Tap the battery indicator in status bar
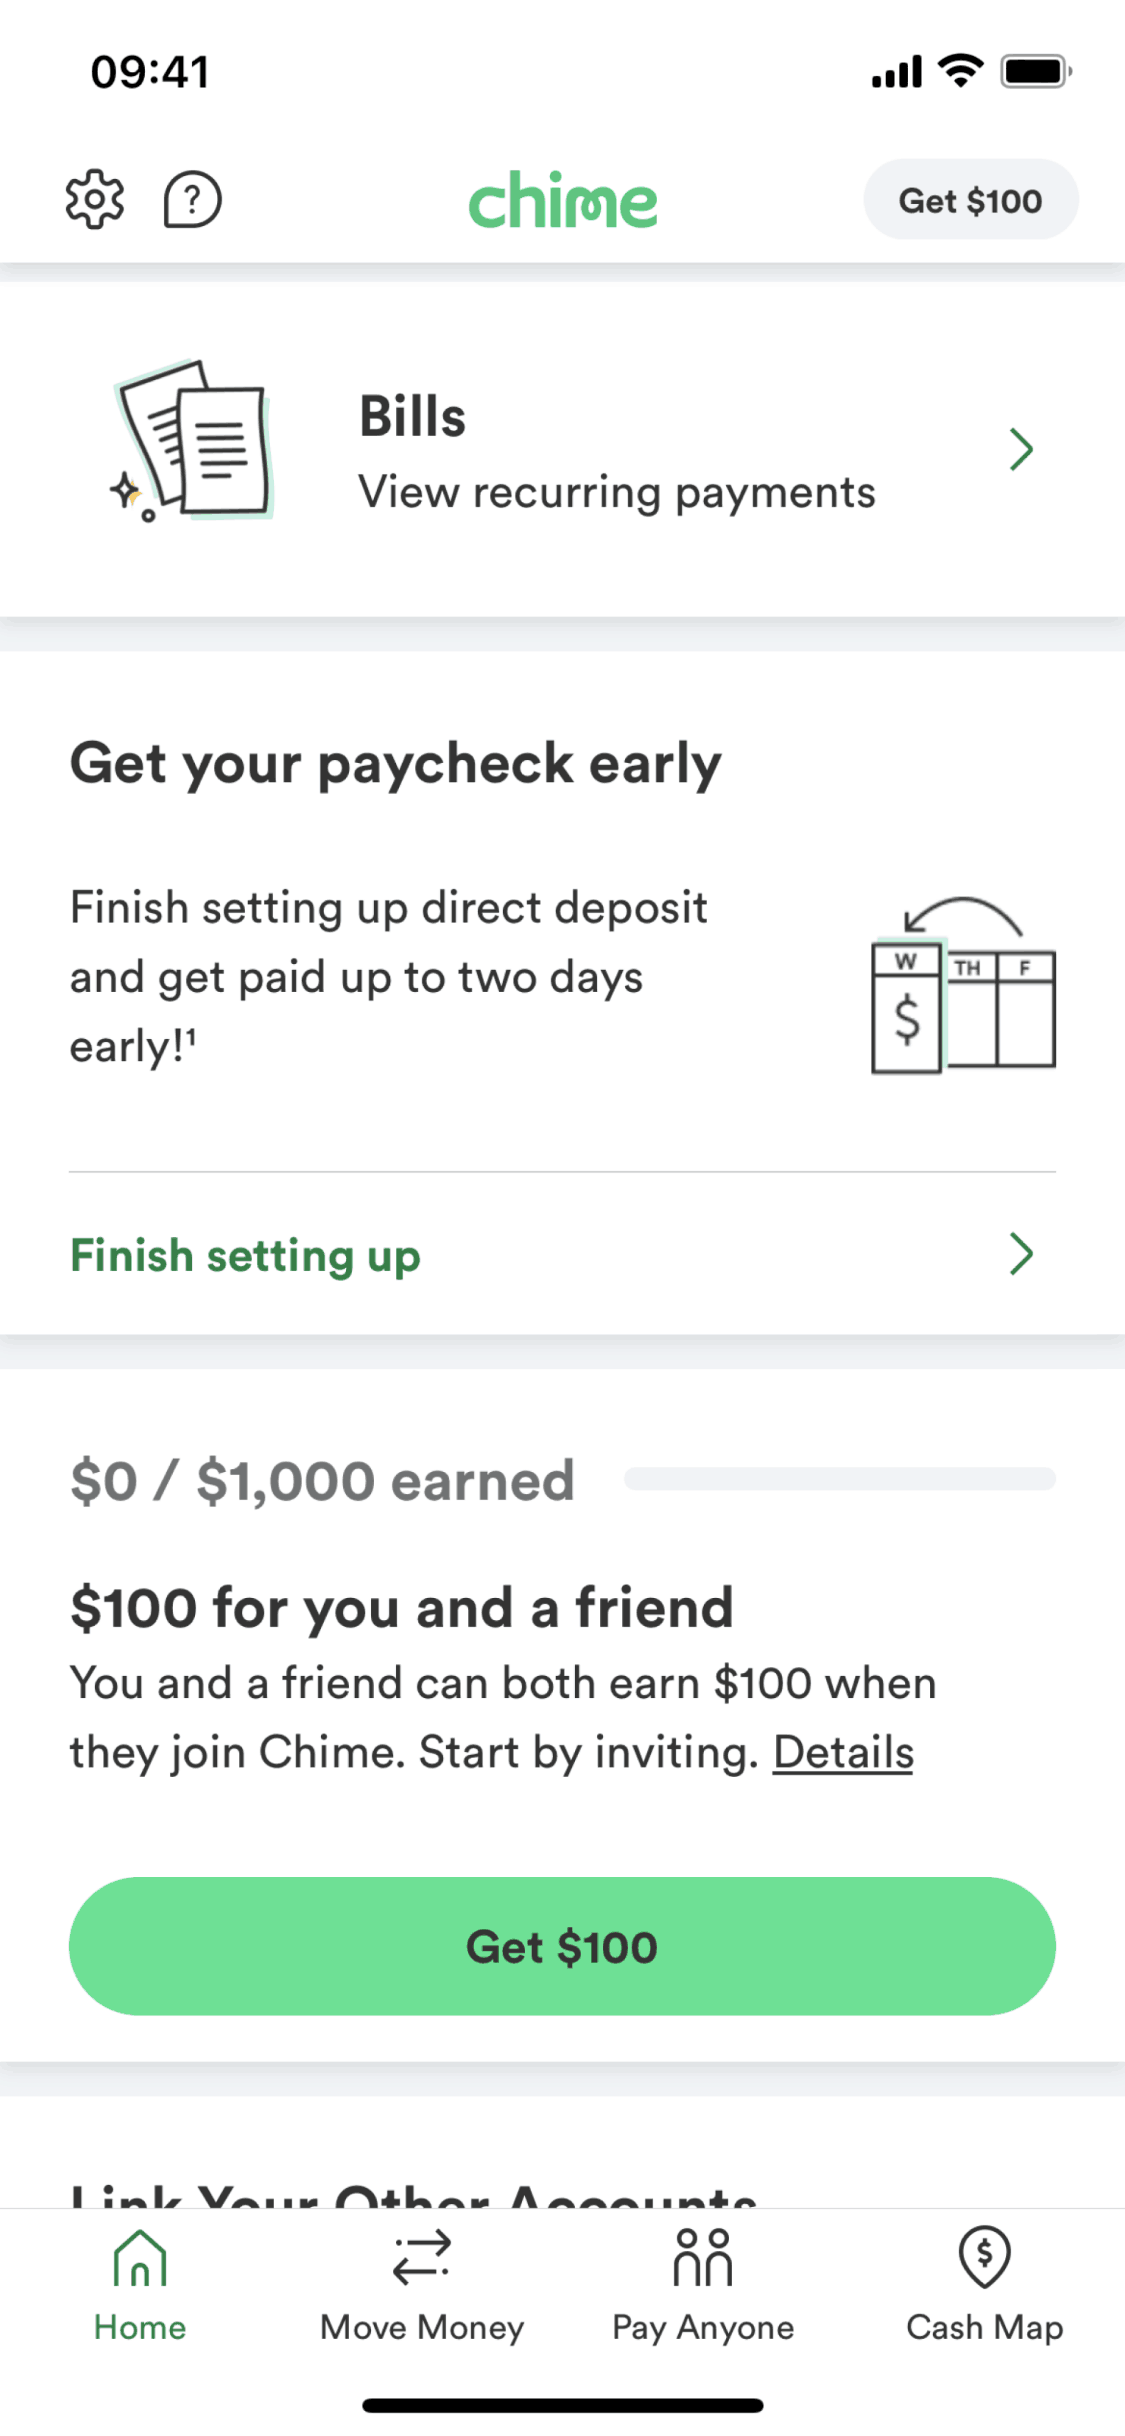 pyautogui.click(x=1036, y=71)
